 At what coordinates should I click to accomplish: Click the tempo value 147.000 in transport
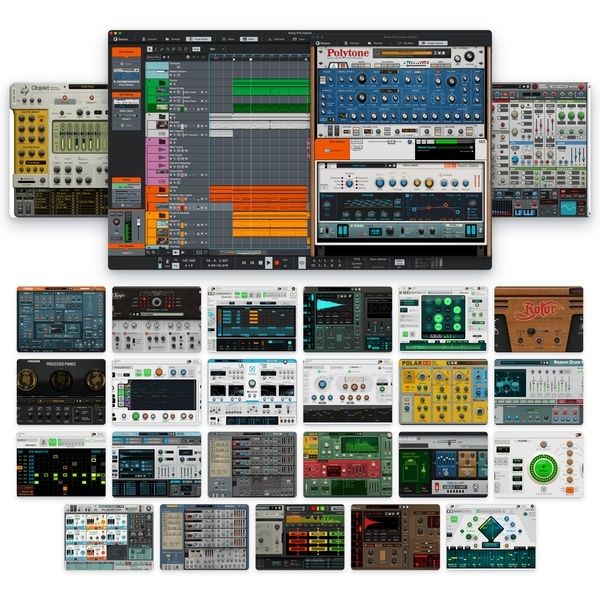coord(189,261)
